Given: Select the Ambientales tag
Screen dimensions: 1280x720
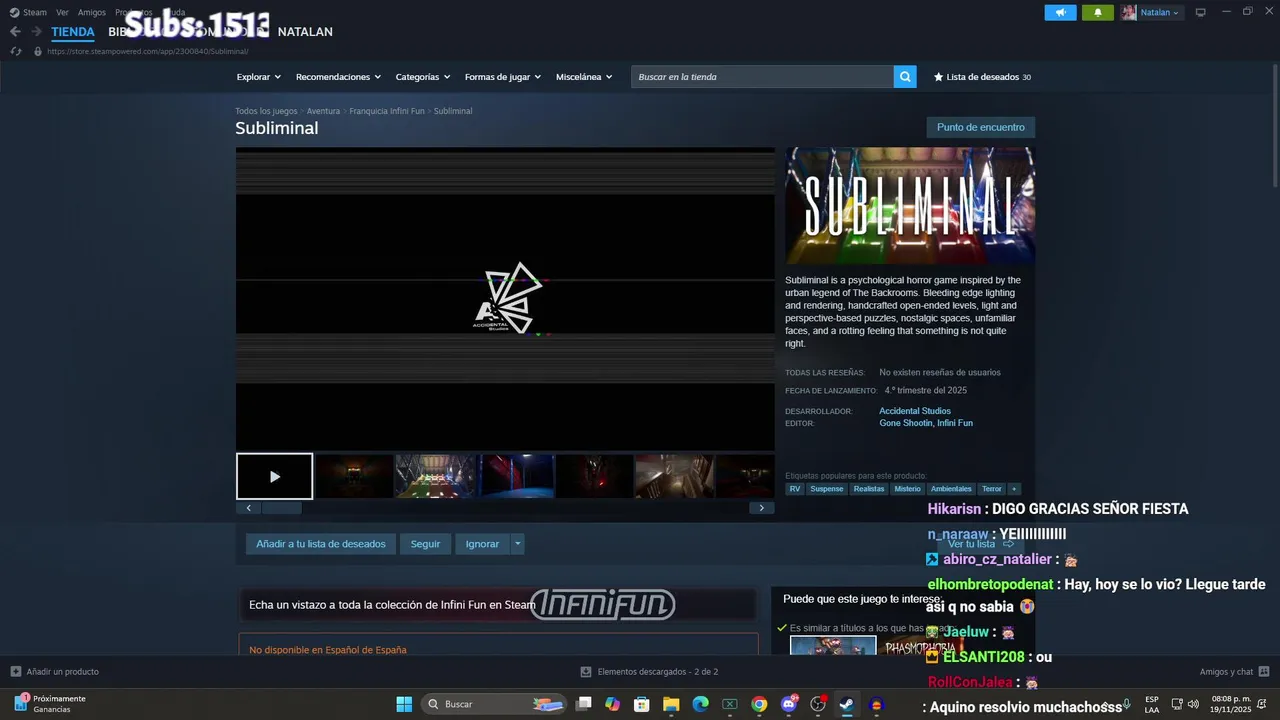Looking at the screenshot, I should (x=951, y=489).
